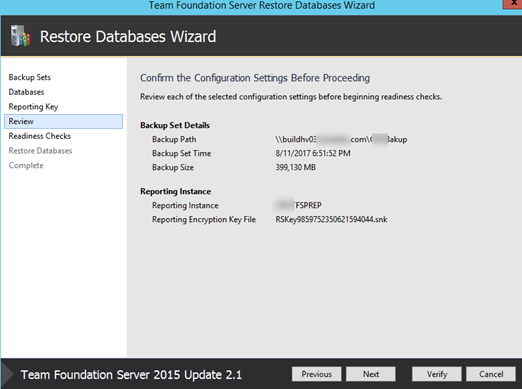This screenshot has width=522, height=389.
Task: Click the Confirm the Configuration Settings heading
Action: click(255, 78)
